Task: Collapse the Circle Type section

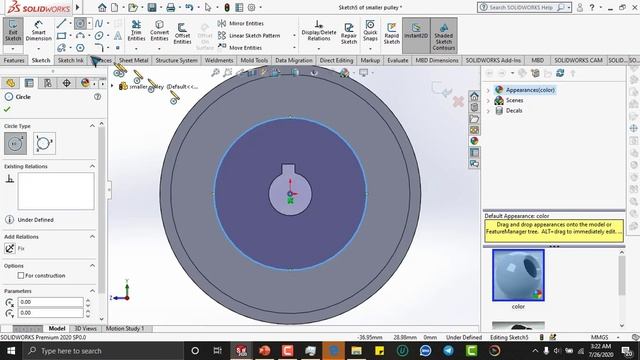Action: tap(92, 126)
